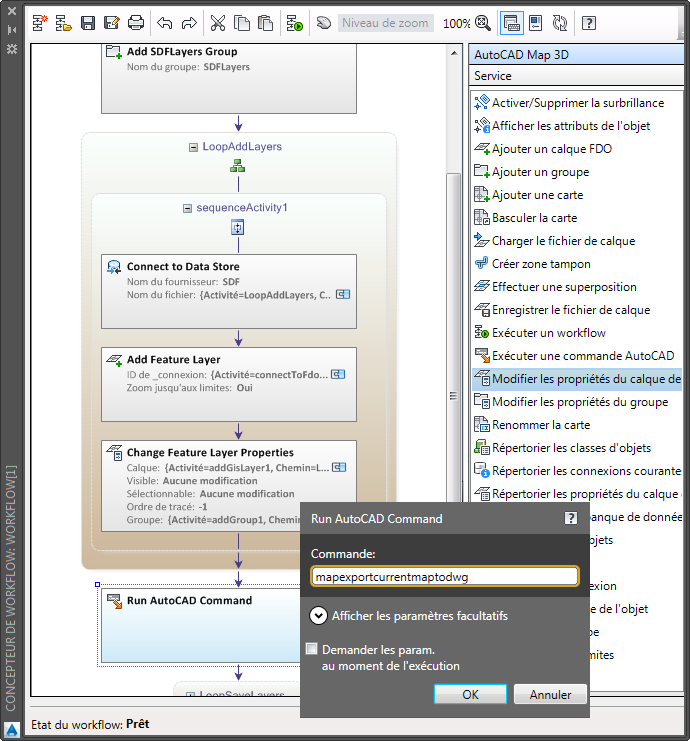Click the sequenceActivity1 sequence icon
This screenshot has width=690, height=741.
point(237,227)
